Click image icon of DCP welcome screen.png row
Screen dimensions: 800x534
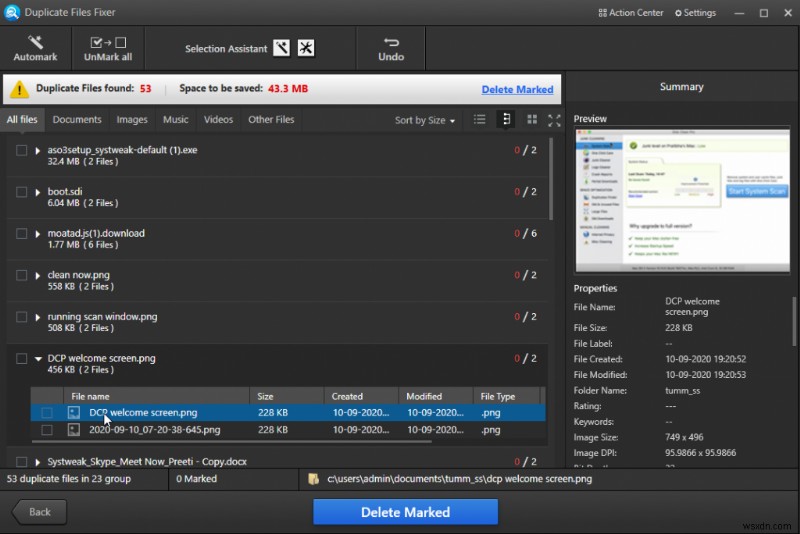[74, 413]
